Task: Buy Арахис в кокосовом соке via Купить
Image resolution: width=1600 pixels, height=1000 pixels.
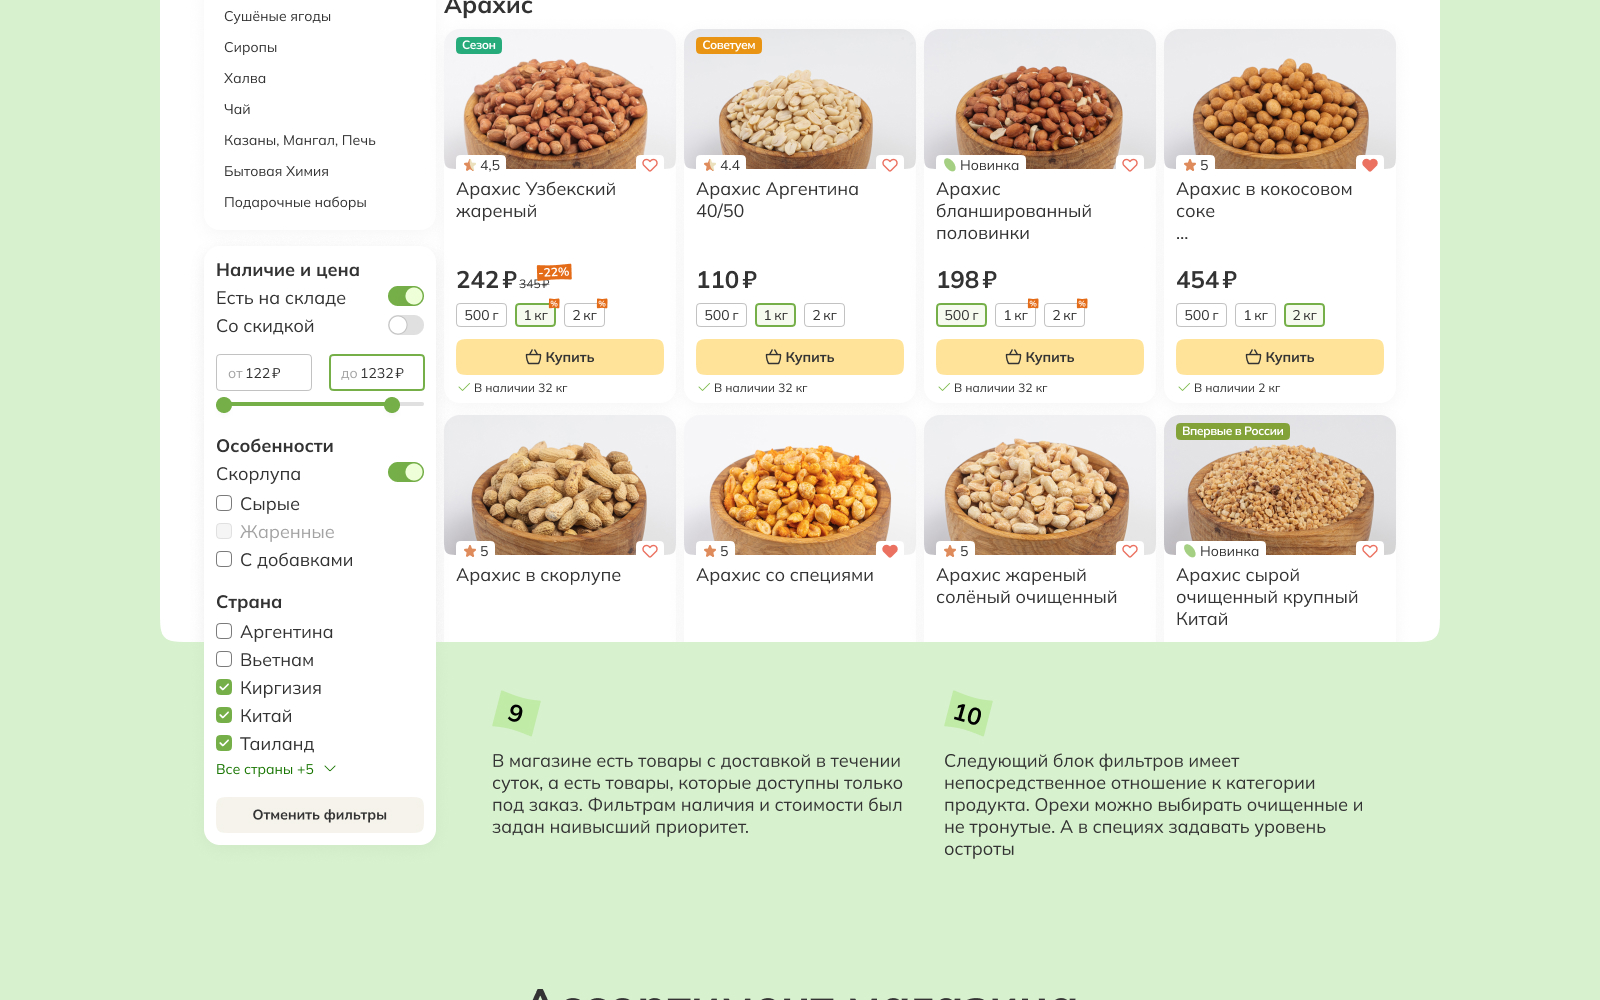Action: click(1280, 357)
